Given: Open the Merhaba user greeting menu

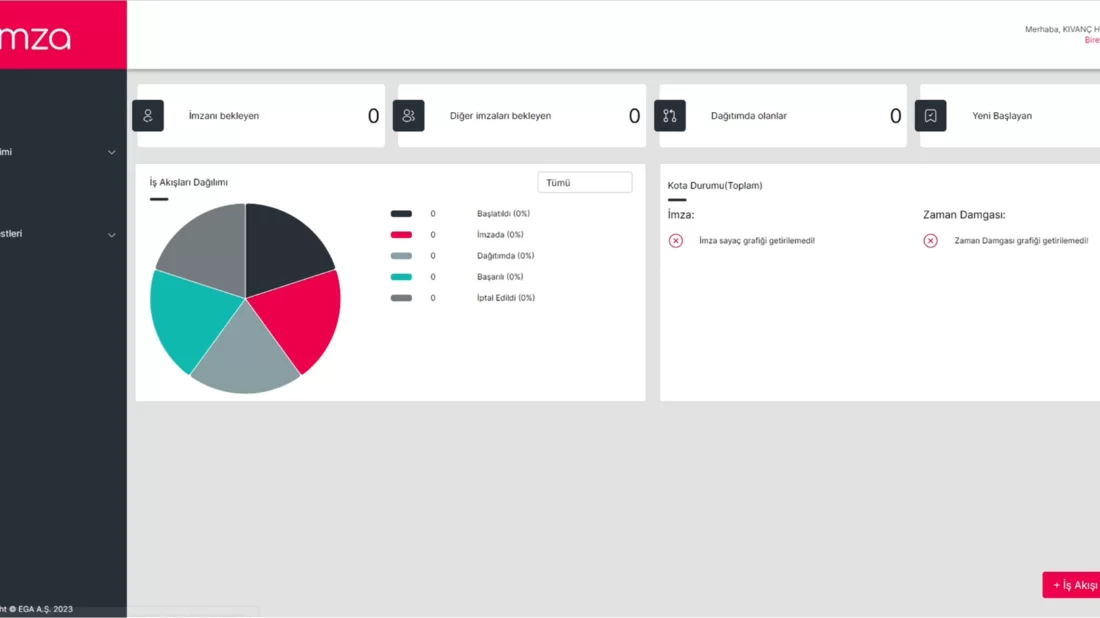Looking at the screenshot, I should (x=1061, y=29).
